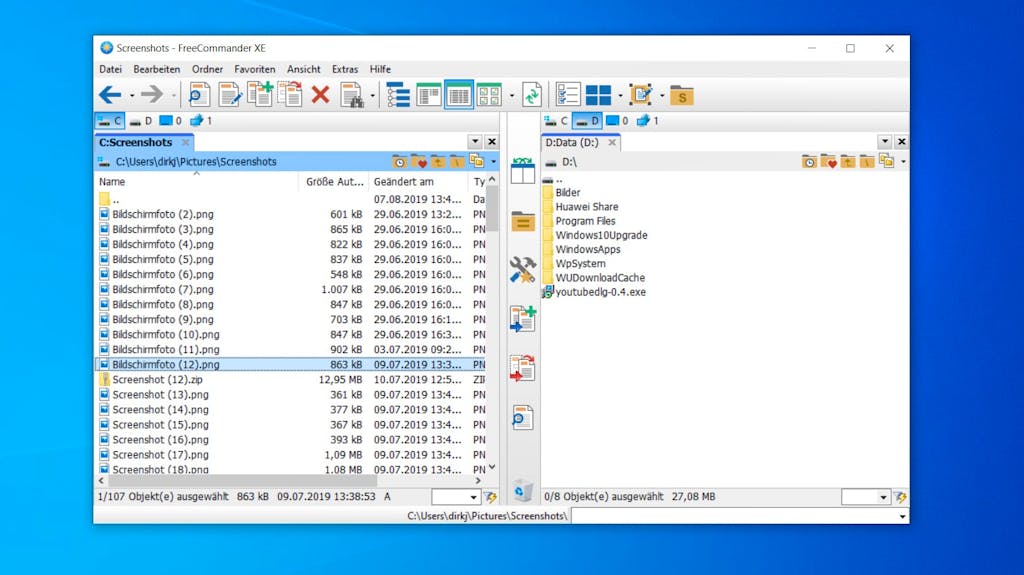Expand panel layout dropdown arrow
This screenshot has height=575, width=1024.
[620, 96]
